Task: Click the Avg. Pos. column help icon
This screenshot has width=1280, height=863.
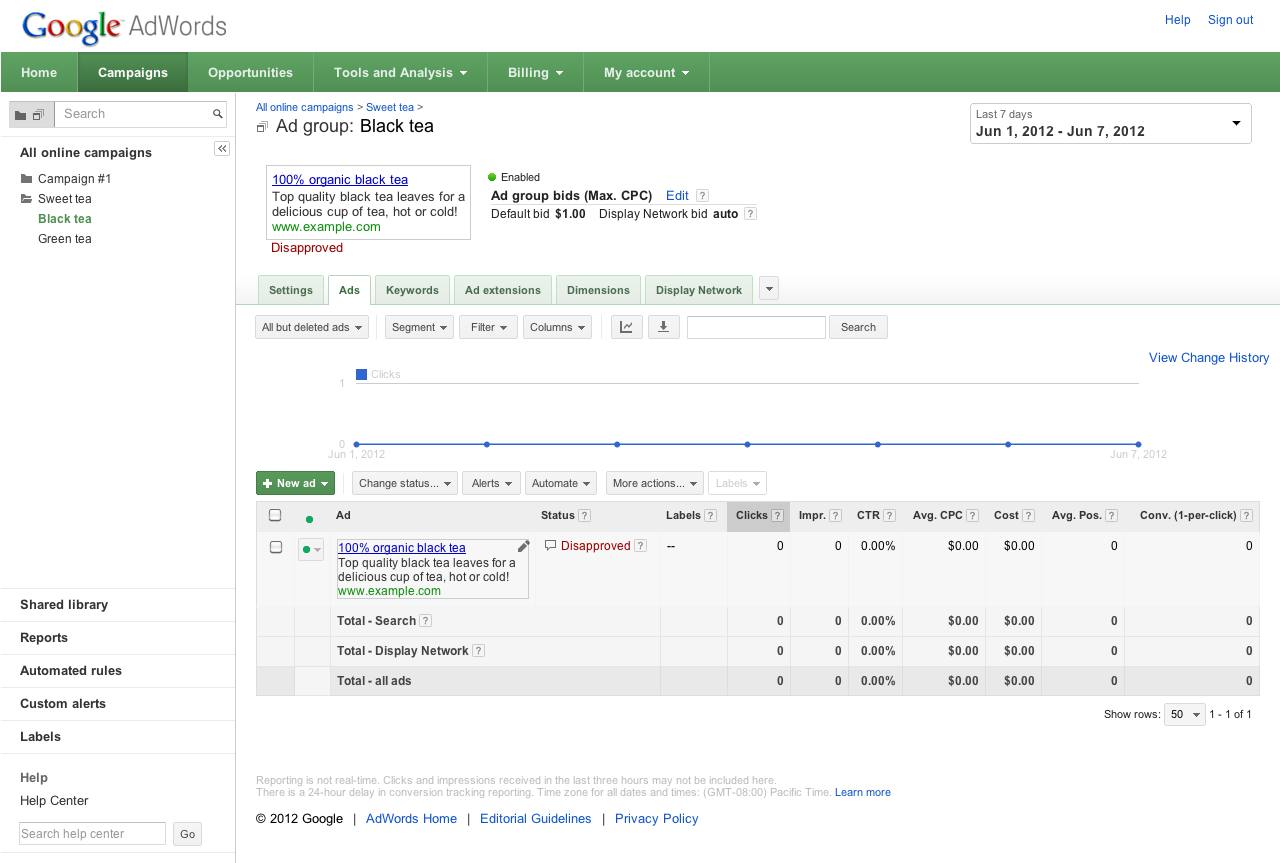Action: [x=1111, y=516]
